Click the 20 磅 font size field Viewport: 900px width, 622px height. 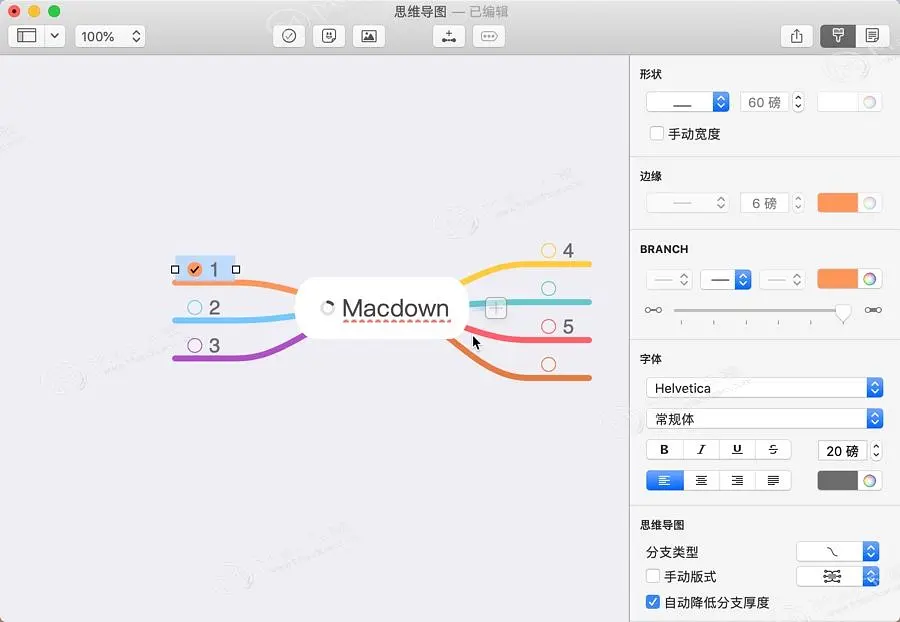(x=842, y=451)
